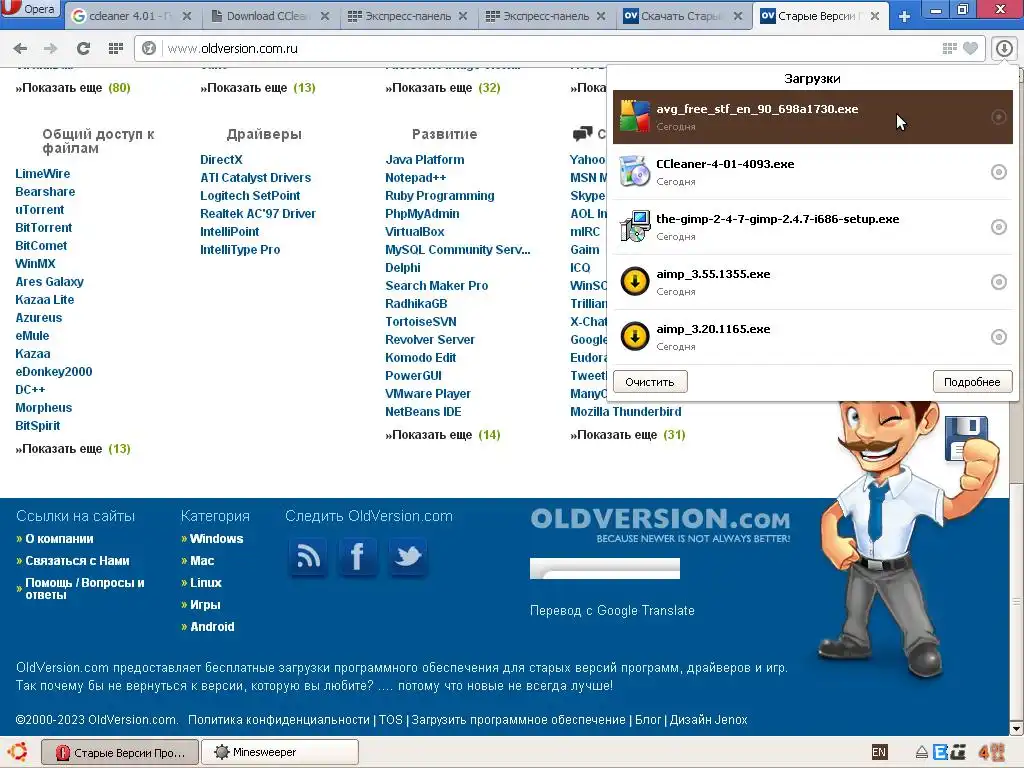Viewport: 1024px width, 768px height.
Task: Reload the current page
Action: point(83,48)
